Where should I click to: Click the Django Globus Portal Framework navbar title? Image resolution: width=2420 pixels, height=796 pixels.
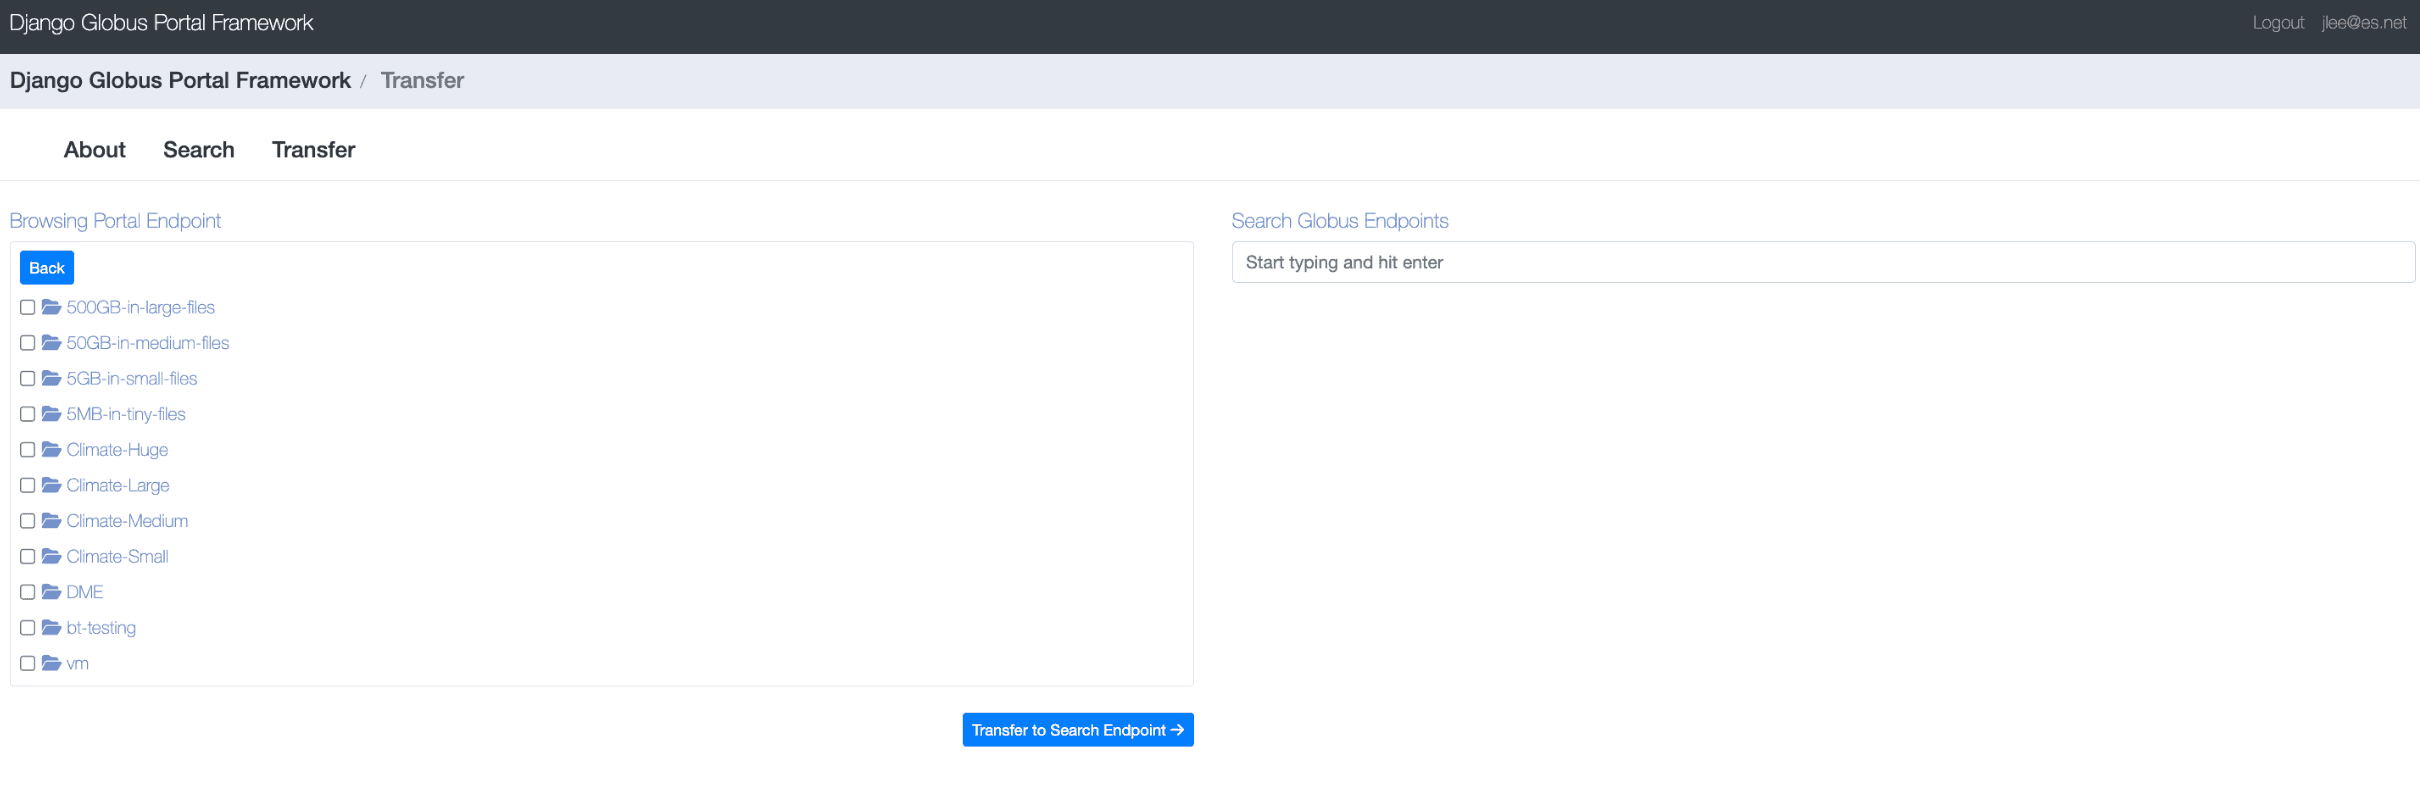(161, 23)
